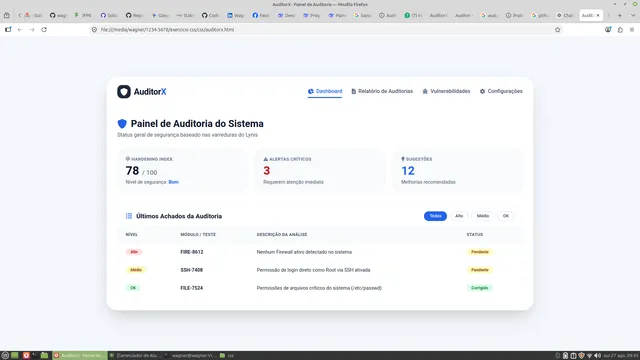Click the site information icon in address bar

click(94, 29)
